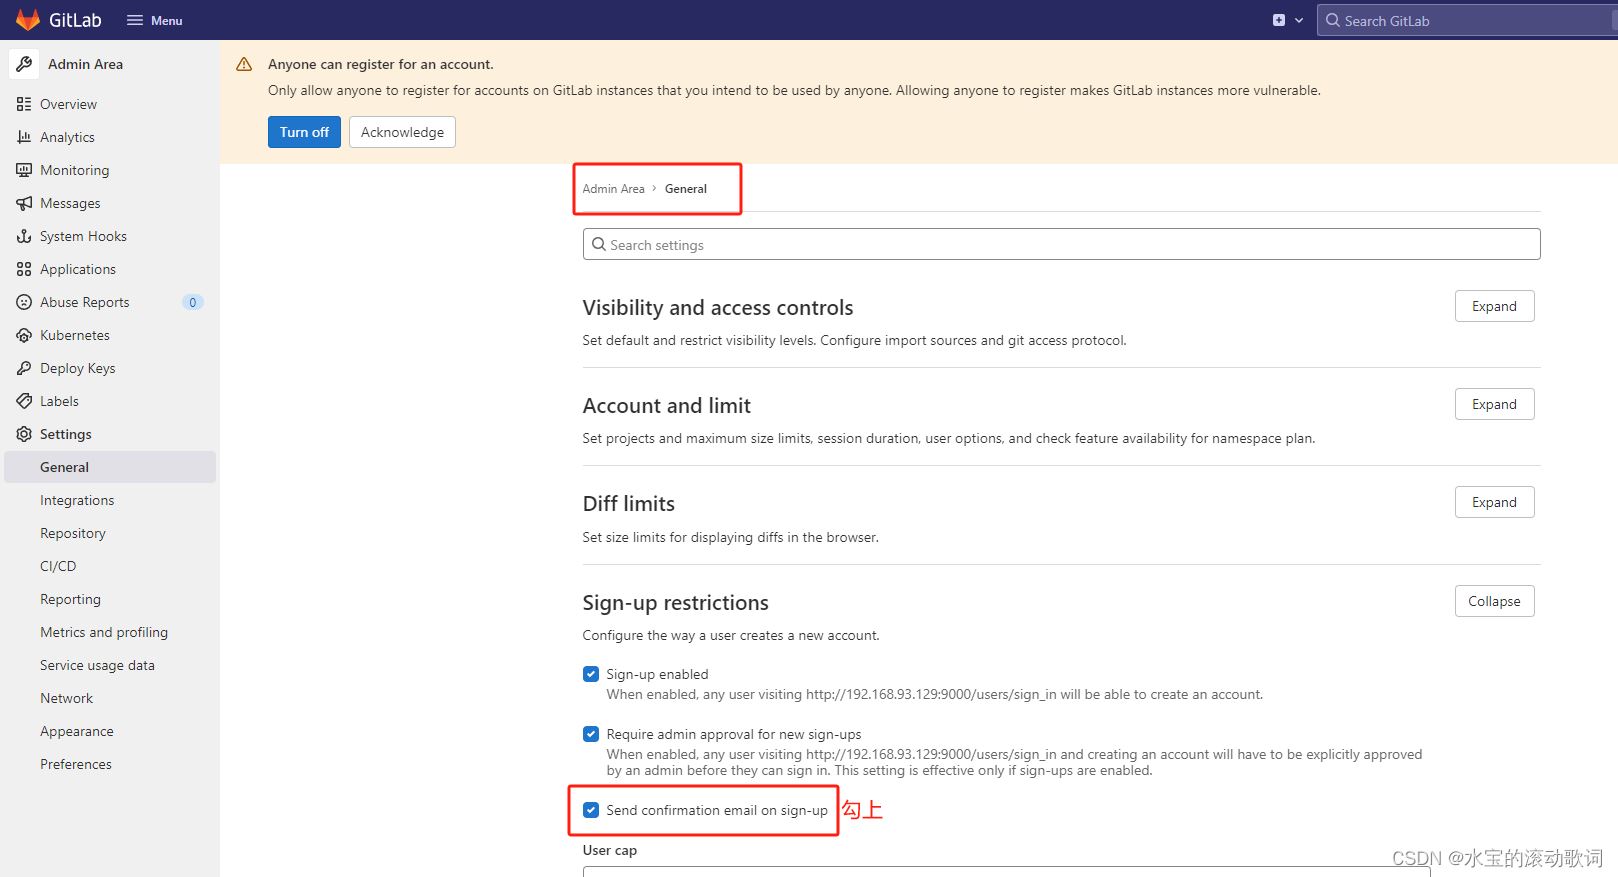Image resolution: width=1618 pixels, height=877 pixels.
Task: Click the magnifier icon in Search GitLab
Action: (1333, 20)
